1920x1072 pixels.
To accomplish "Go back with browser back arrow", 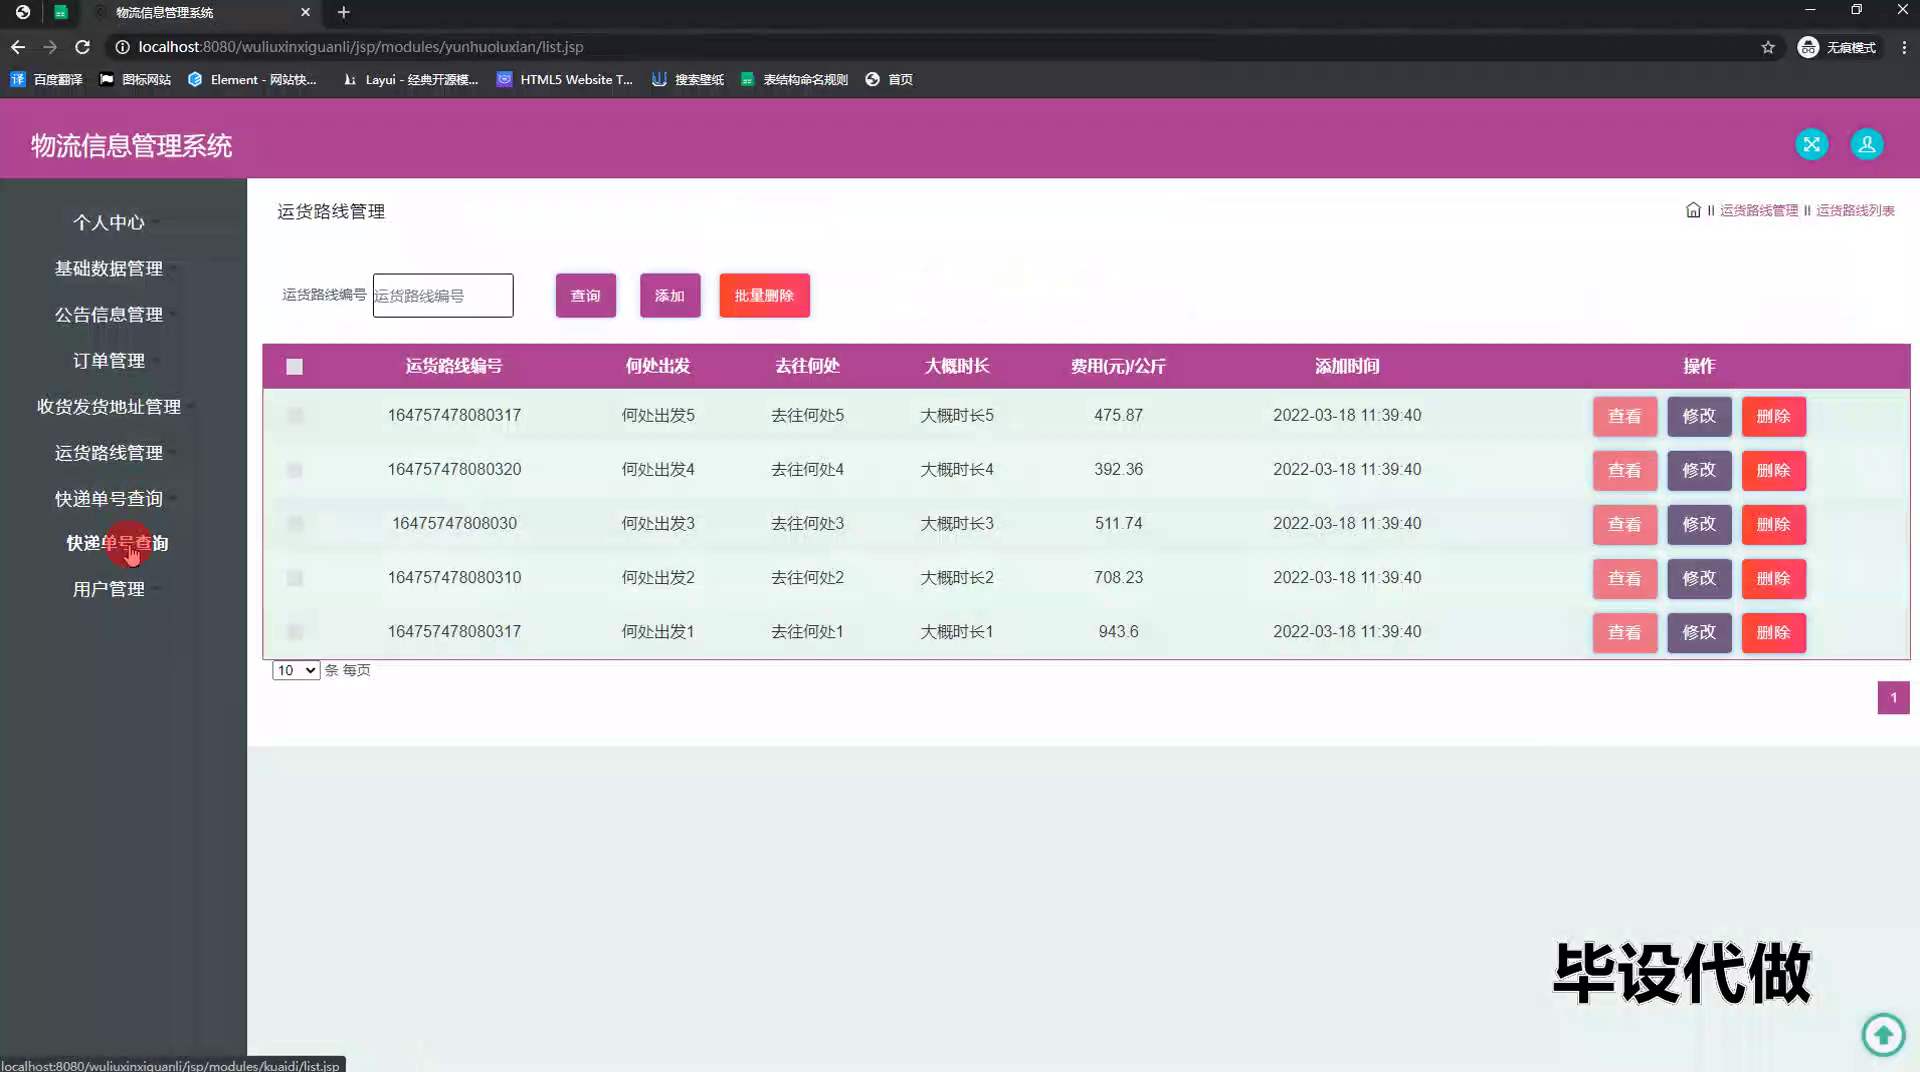I will pos(18,47).
